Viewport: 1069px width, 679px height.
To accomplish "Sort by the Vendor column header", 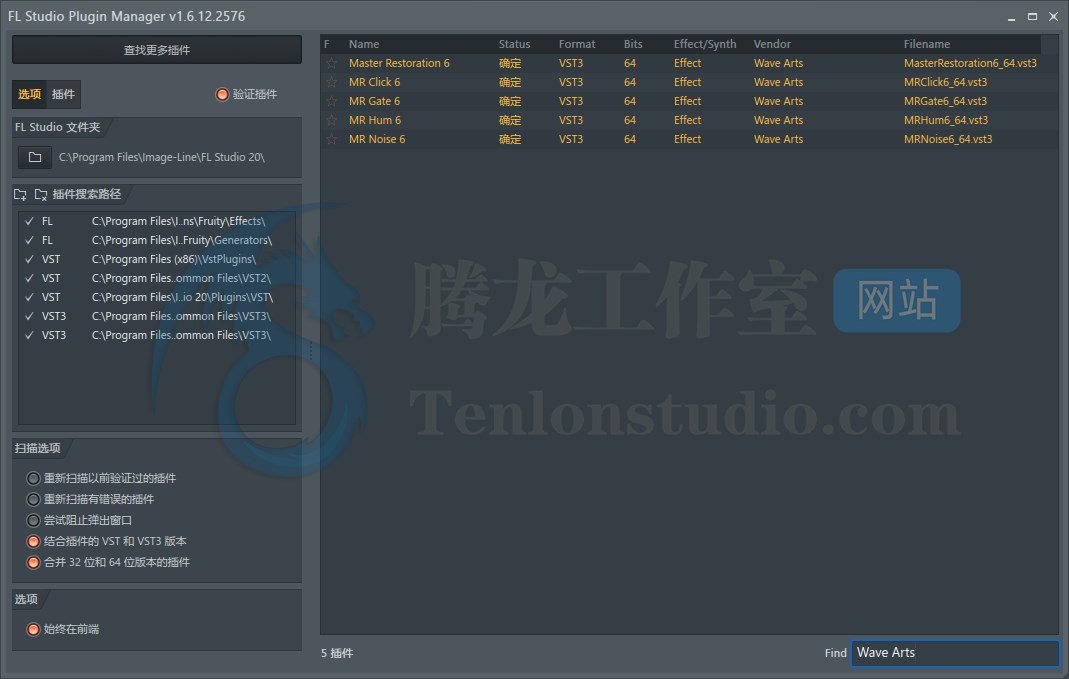I will (772, 44).
